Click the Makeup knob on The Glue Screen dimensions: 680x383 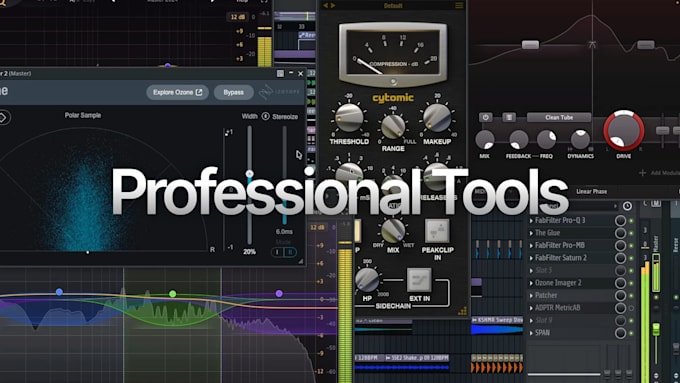tap(437, 118)
